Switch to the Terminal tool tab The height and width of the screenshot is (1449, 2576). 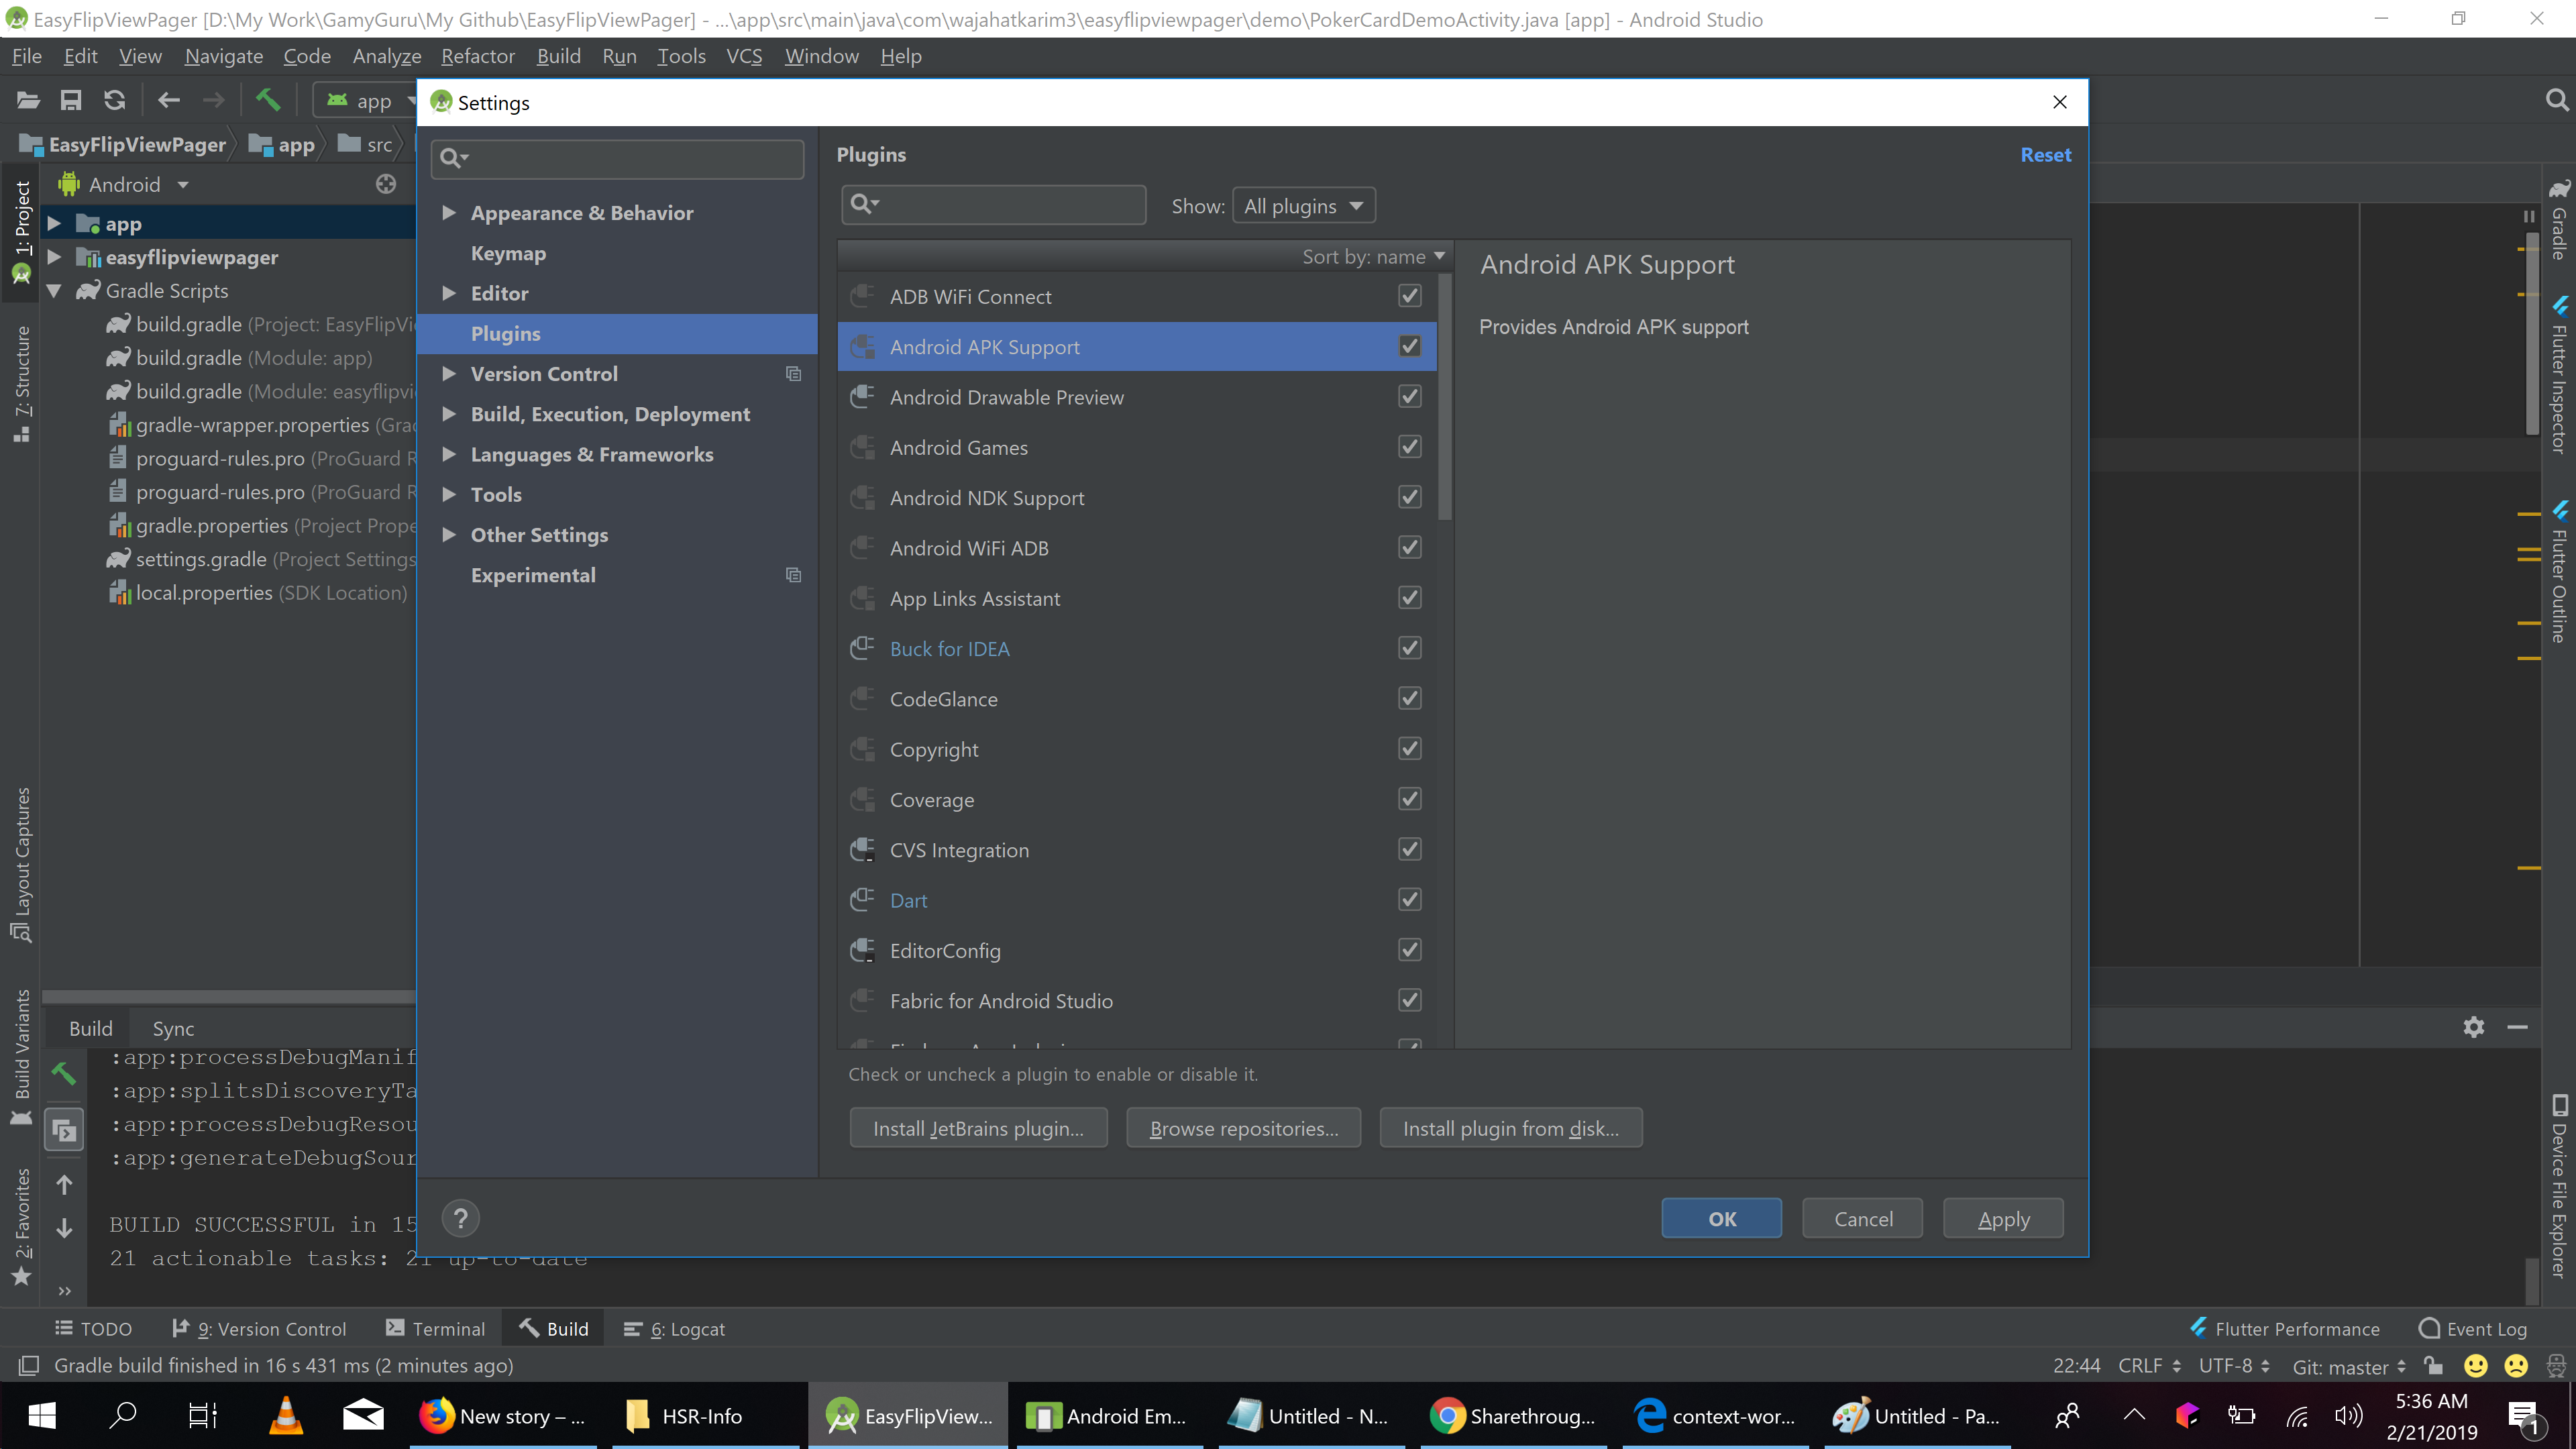[x=435, y=1328]
